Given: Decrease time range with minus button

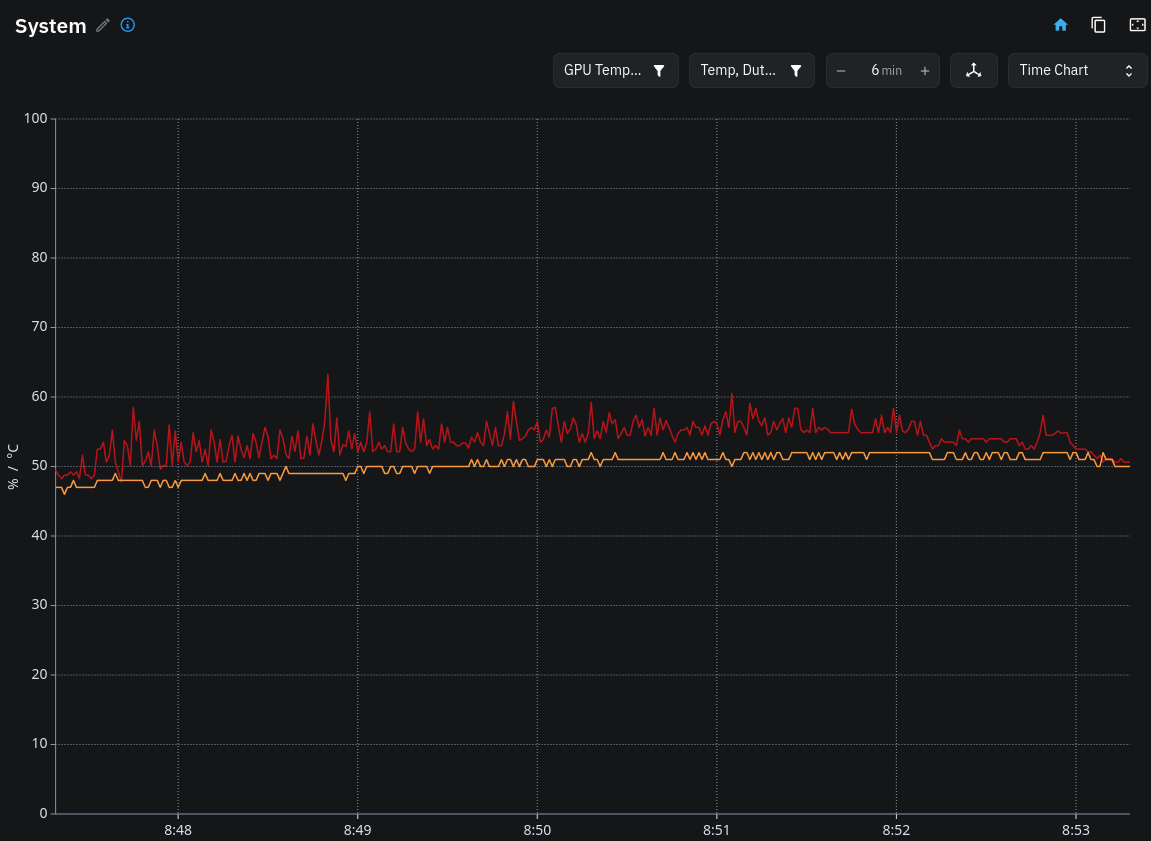Looking at the screenshot, I should [x=841, y=70].
